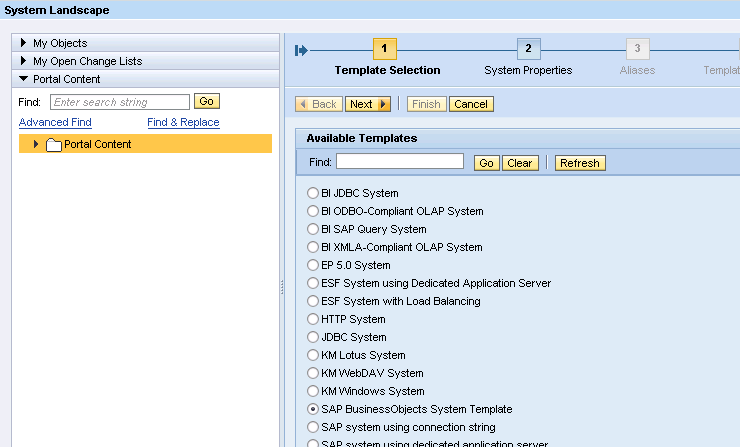Select the BI JDBC System radio button

pos(313,193)
